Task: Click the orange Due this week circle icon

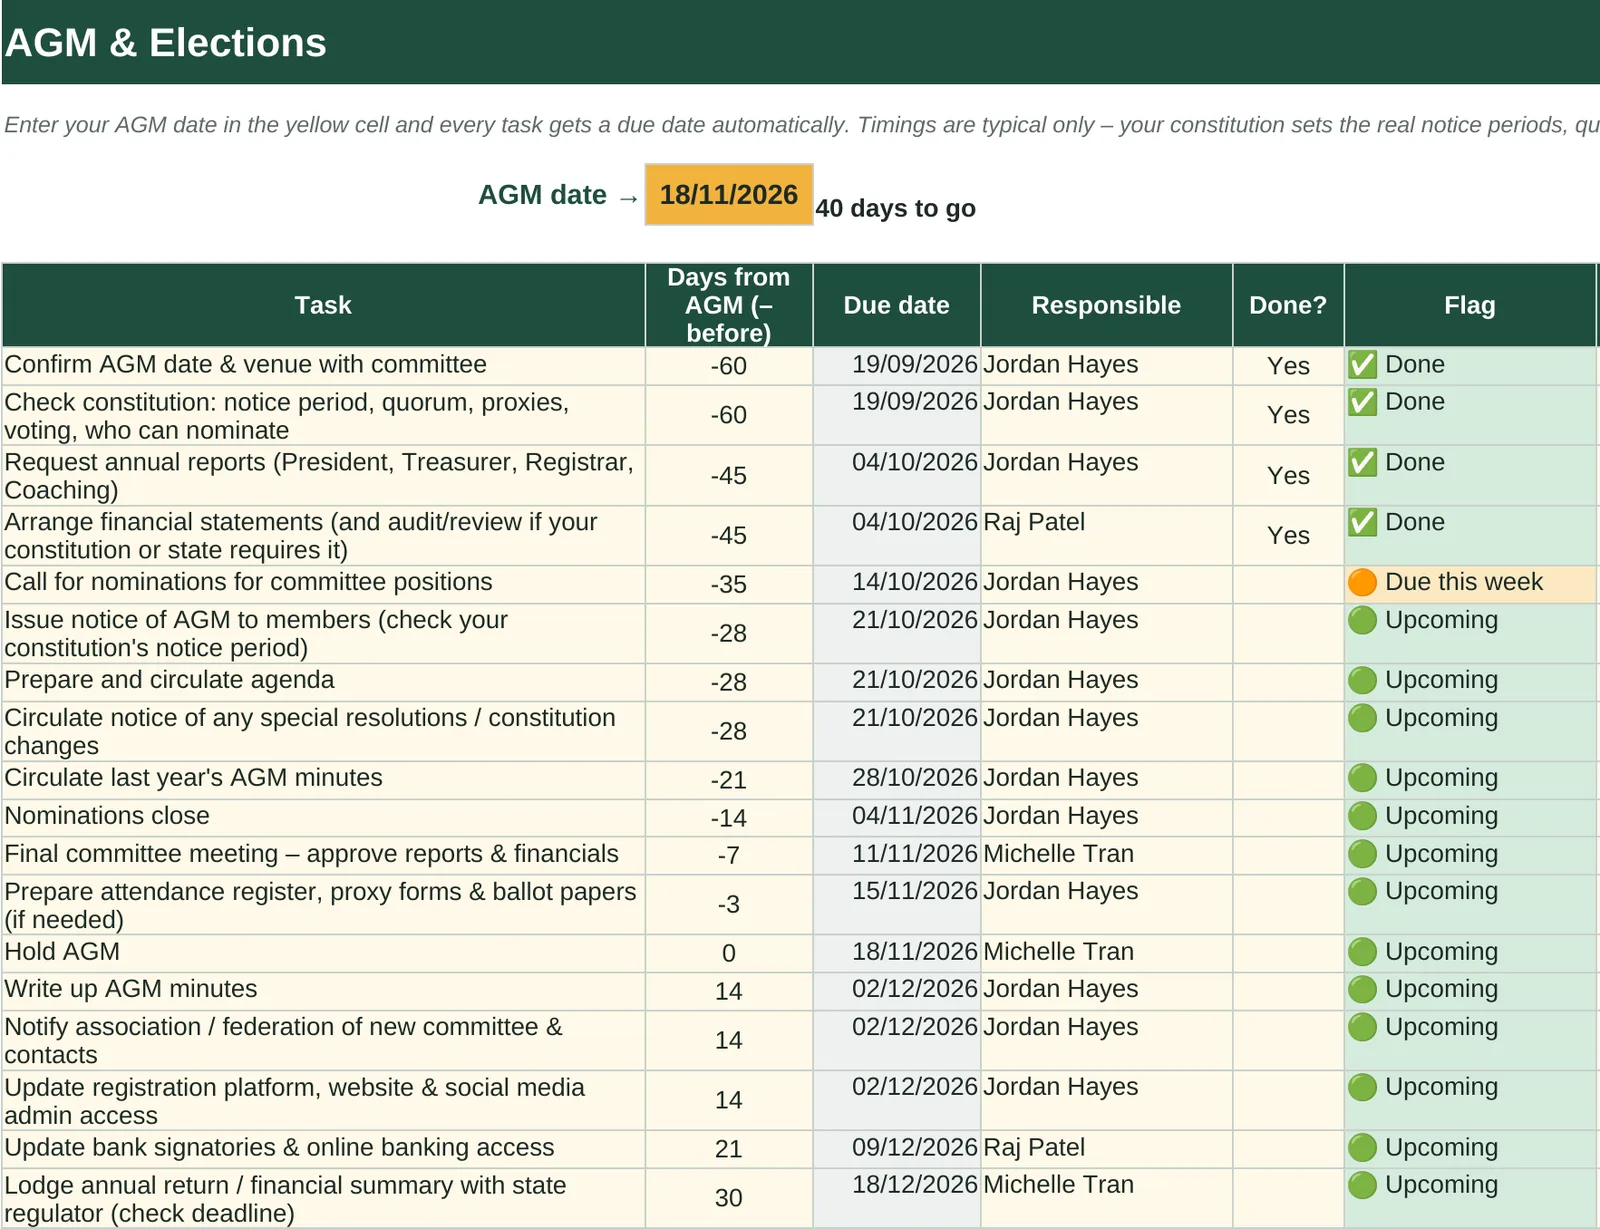Action: pyautogui.click(x=1362, y=582)
